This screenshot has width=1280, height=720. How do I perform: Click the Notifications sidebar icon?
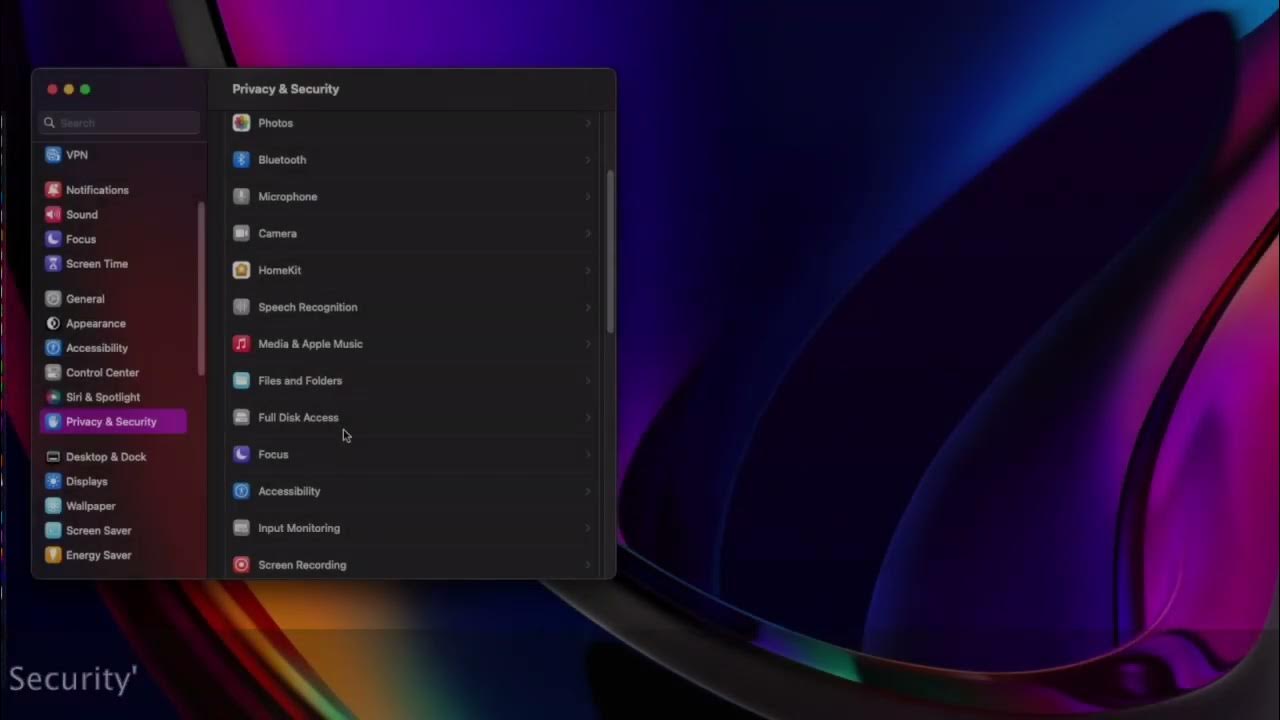click(53, 190)
